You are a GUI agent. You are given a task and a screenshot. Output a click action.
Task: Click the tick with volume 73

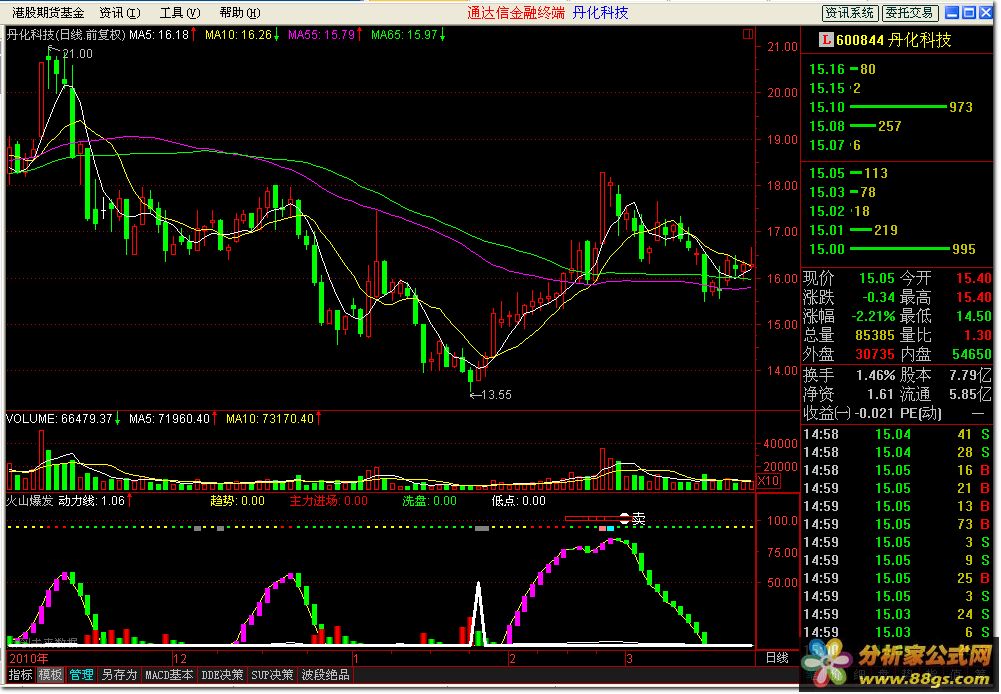point(896,524)
